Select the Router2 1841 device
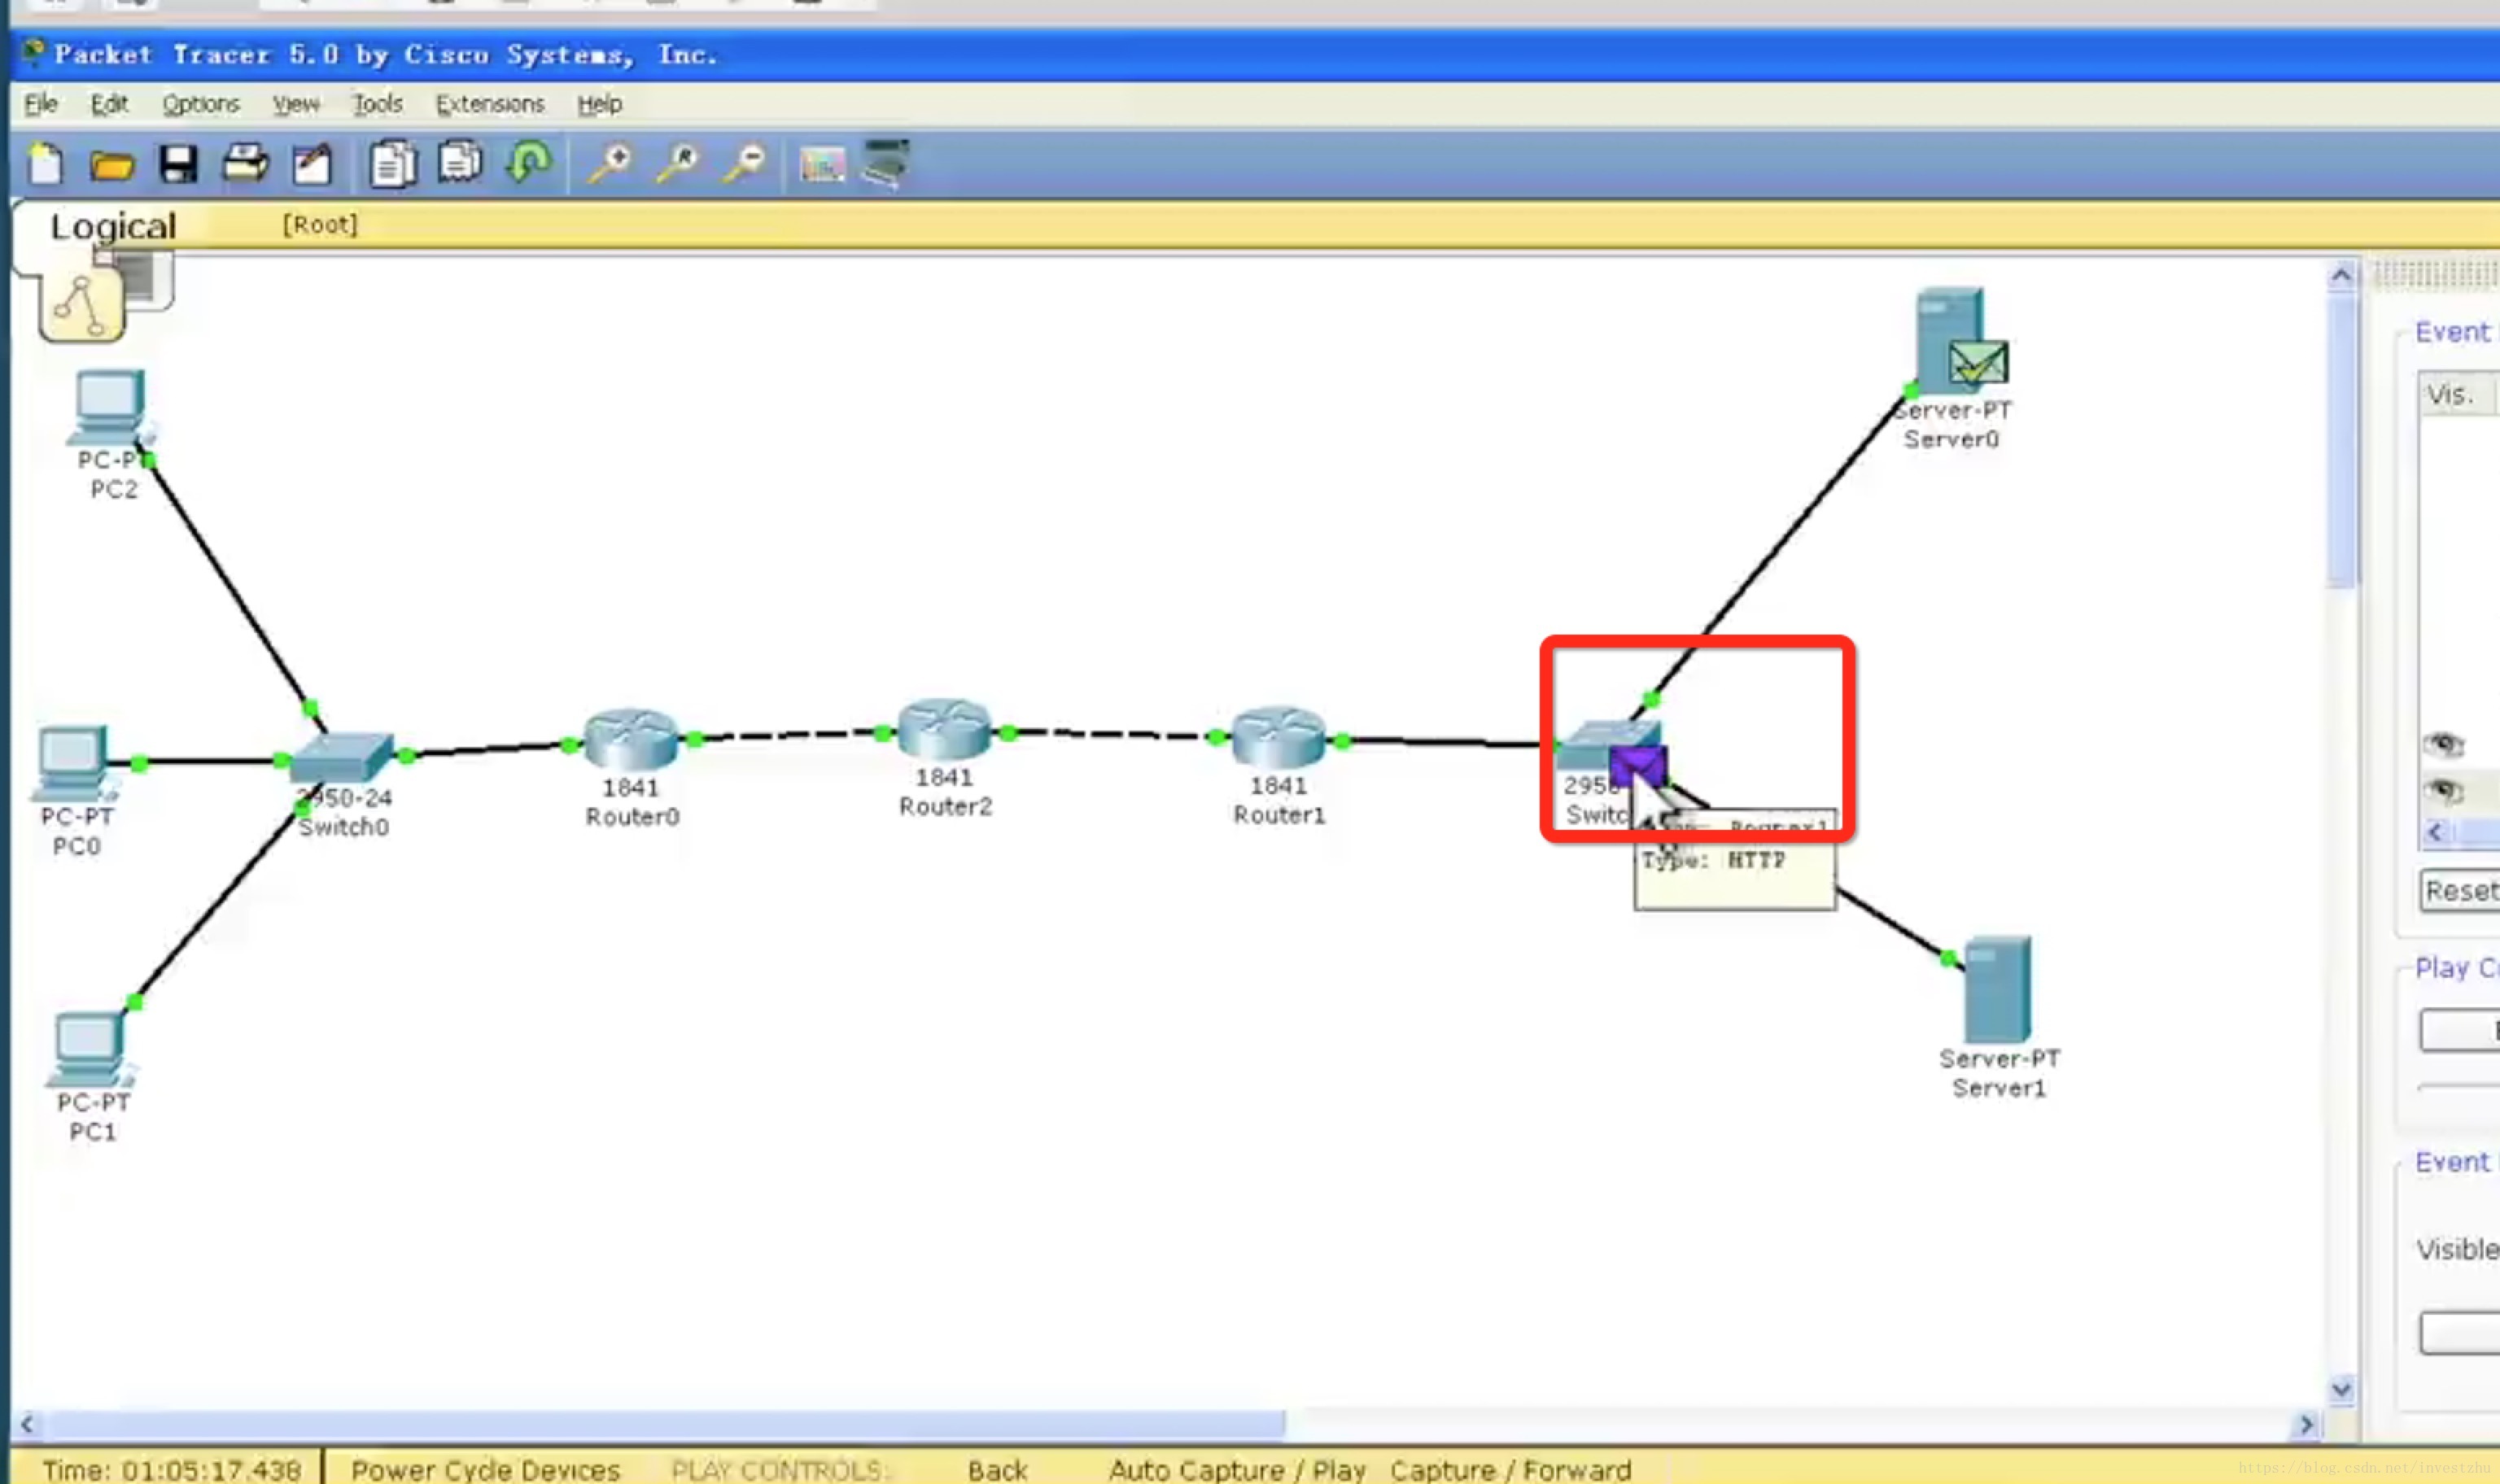 coord(945,730)
